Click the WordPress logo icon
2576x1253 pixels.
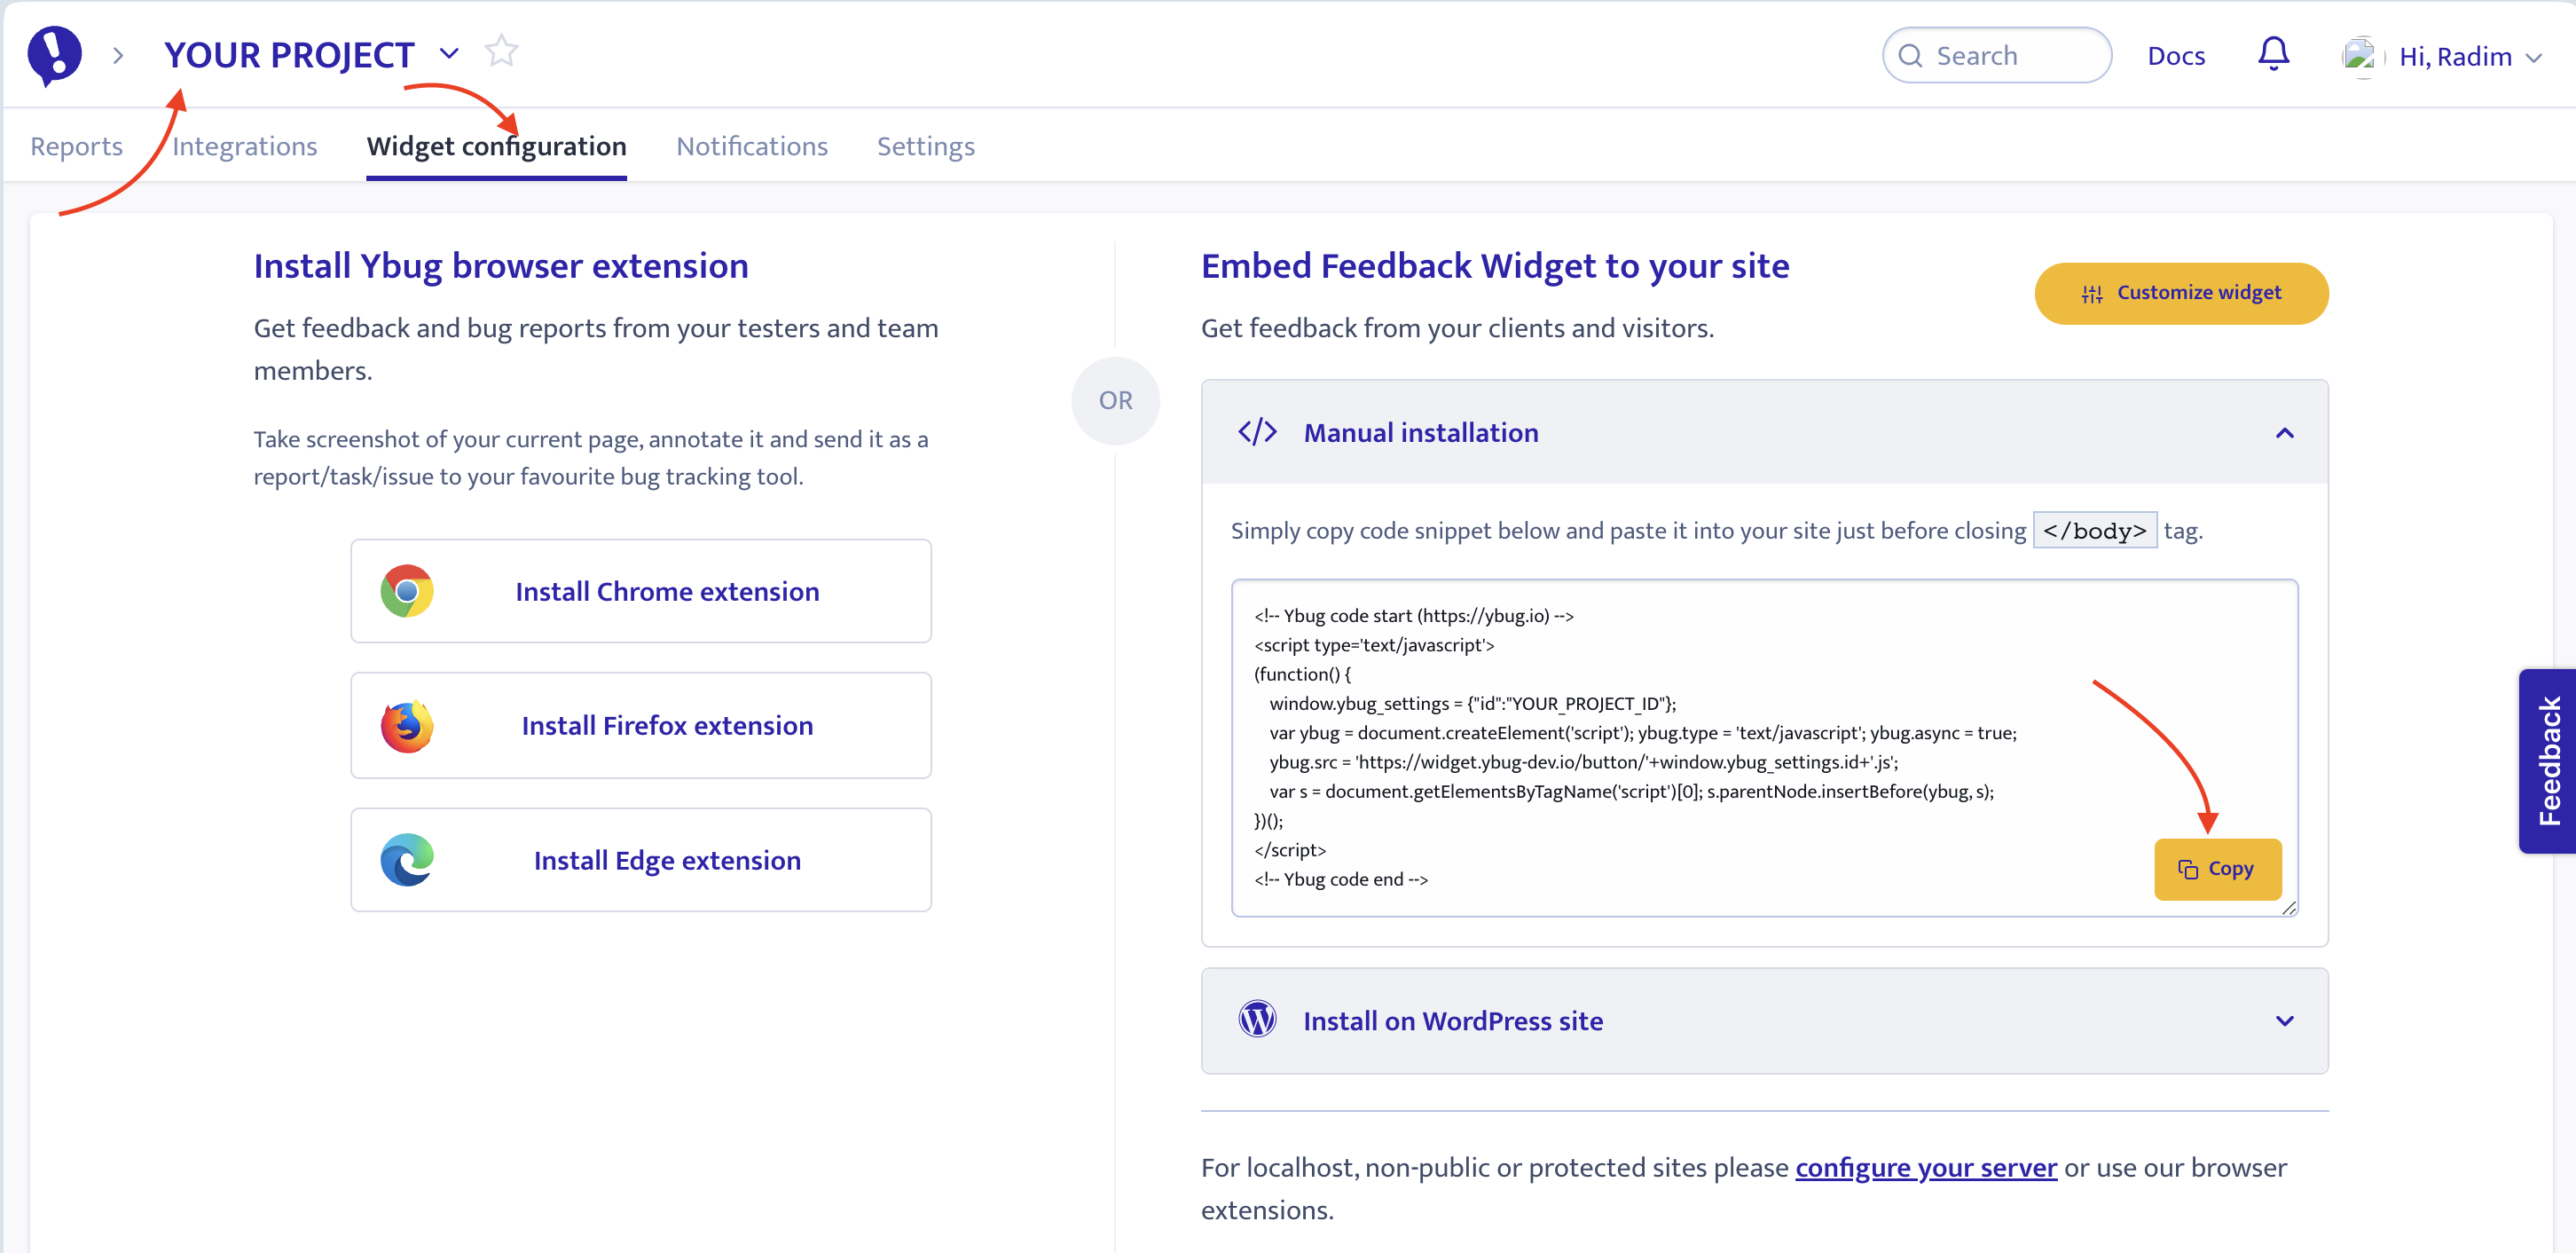(x=1257, y=1020)
